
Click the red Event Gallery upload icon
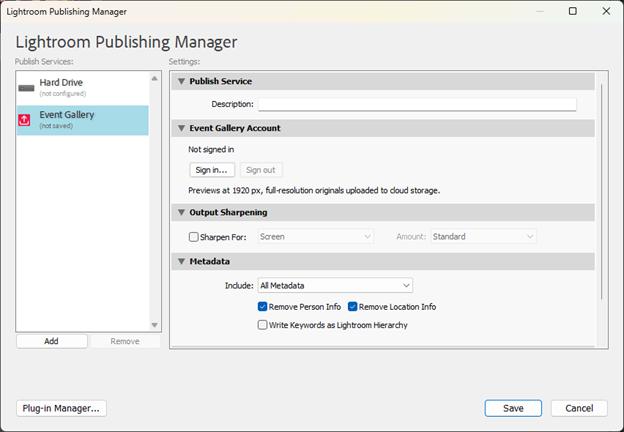point(24,120)
